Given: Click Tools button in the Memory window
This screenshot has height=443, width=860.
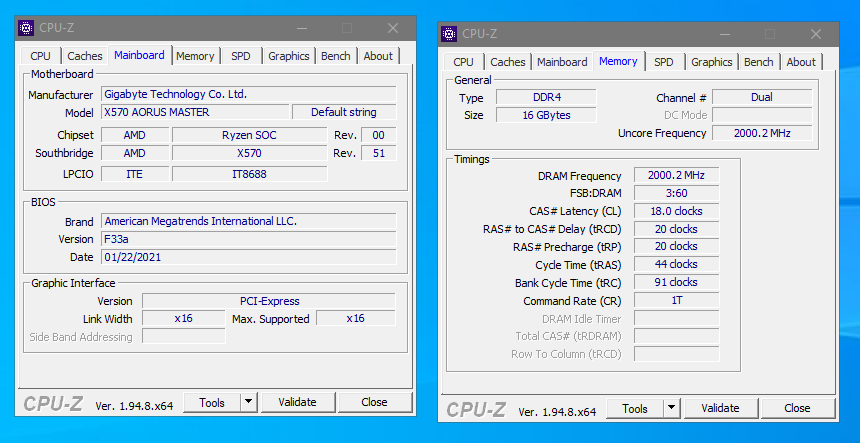Looking at the screenshot, I should tap(635, 408).
